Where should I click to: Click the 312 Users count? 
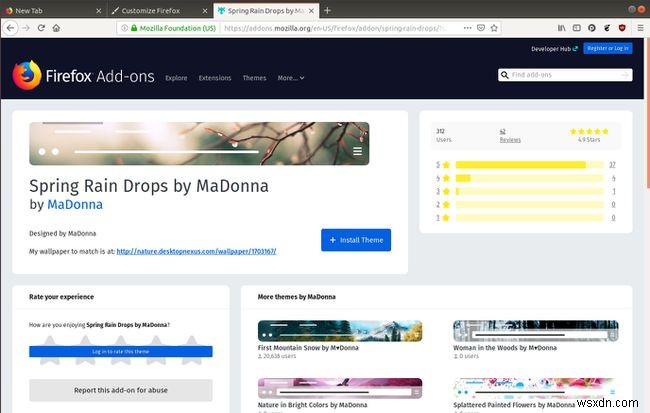point(444,136)
